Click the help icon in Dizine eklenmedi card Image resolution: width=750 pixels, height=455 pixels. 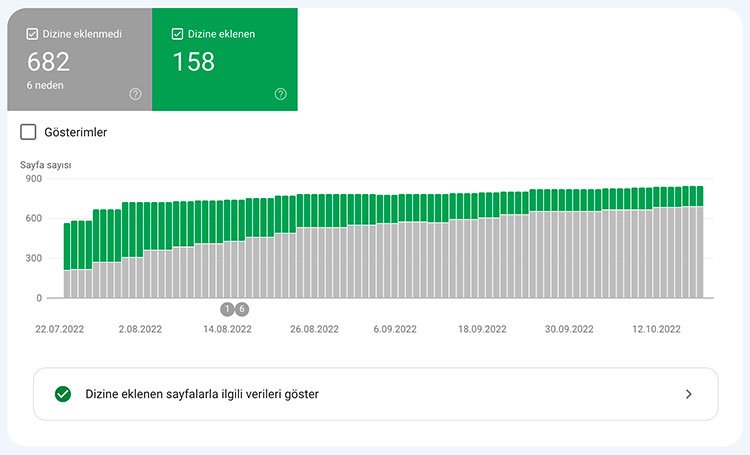click(x=135, y=94)
